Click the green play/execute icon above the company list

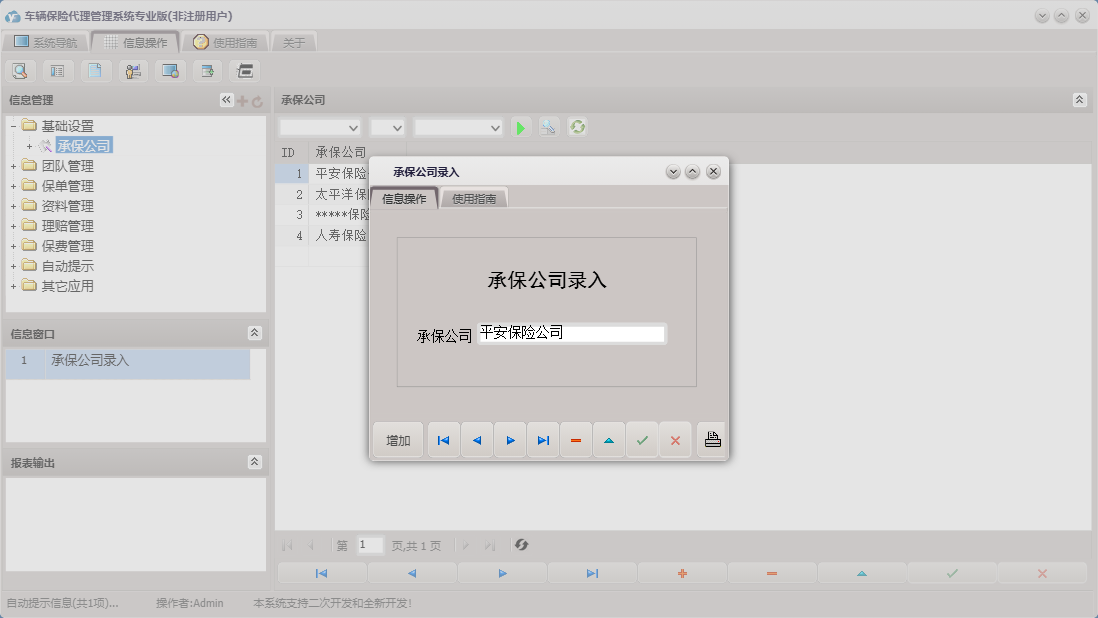(520, 127)
